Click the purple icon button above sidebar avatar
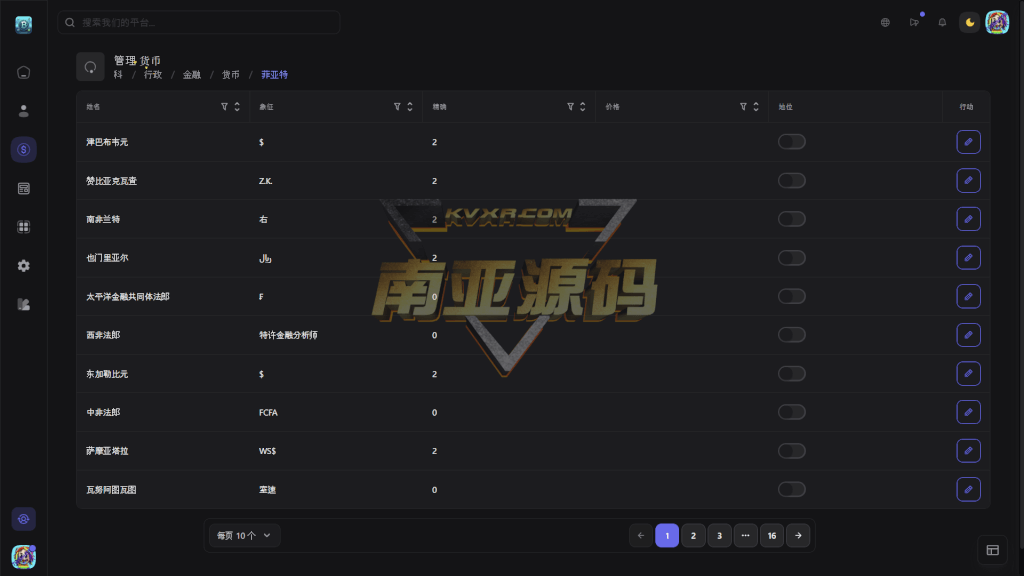Image resolution: width=1024 pixels, height=576 pixels. 24,519
